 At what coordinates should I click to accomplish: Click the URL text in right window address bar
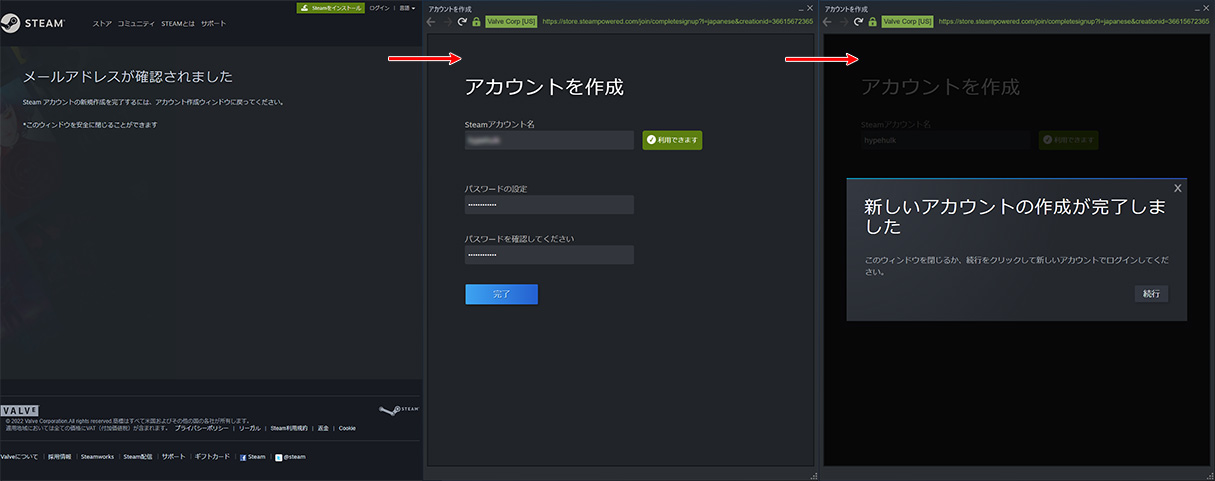[1074, 21]
